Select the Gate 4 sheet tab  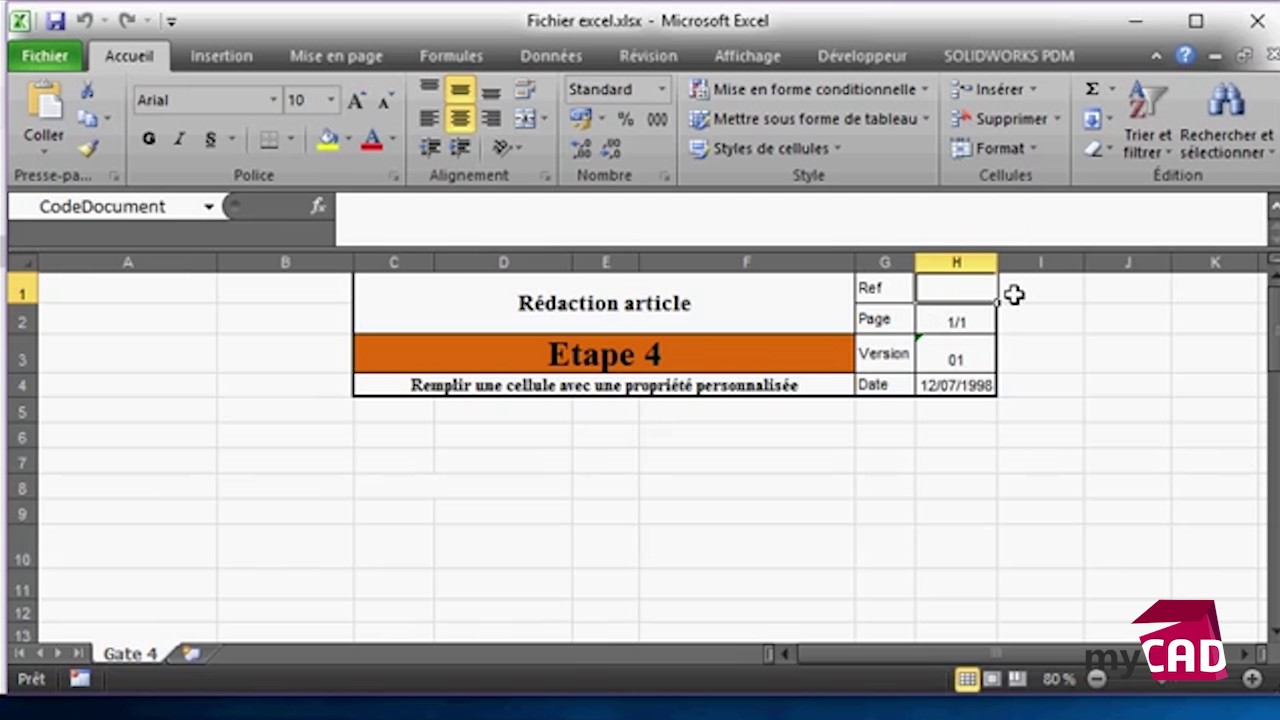coord(130,653)
